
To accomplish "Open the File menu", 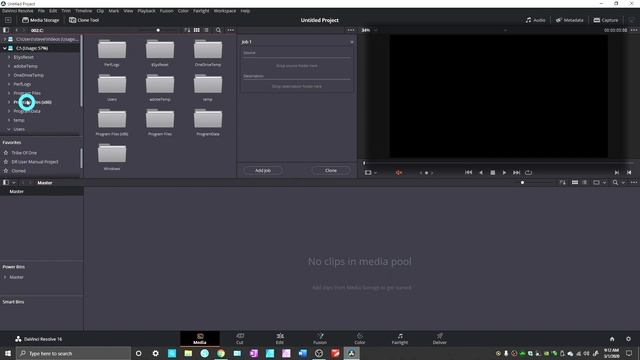I will pyautogui.click(x=41, y=11).
